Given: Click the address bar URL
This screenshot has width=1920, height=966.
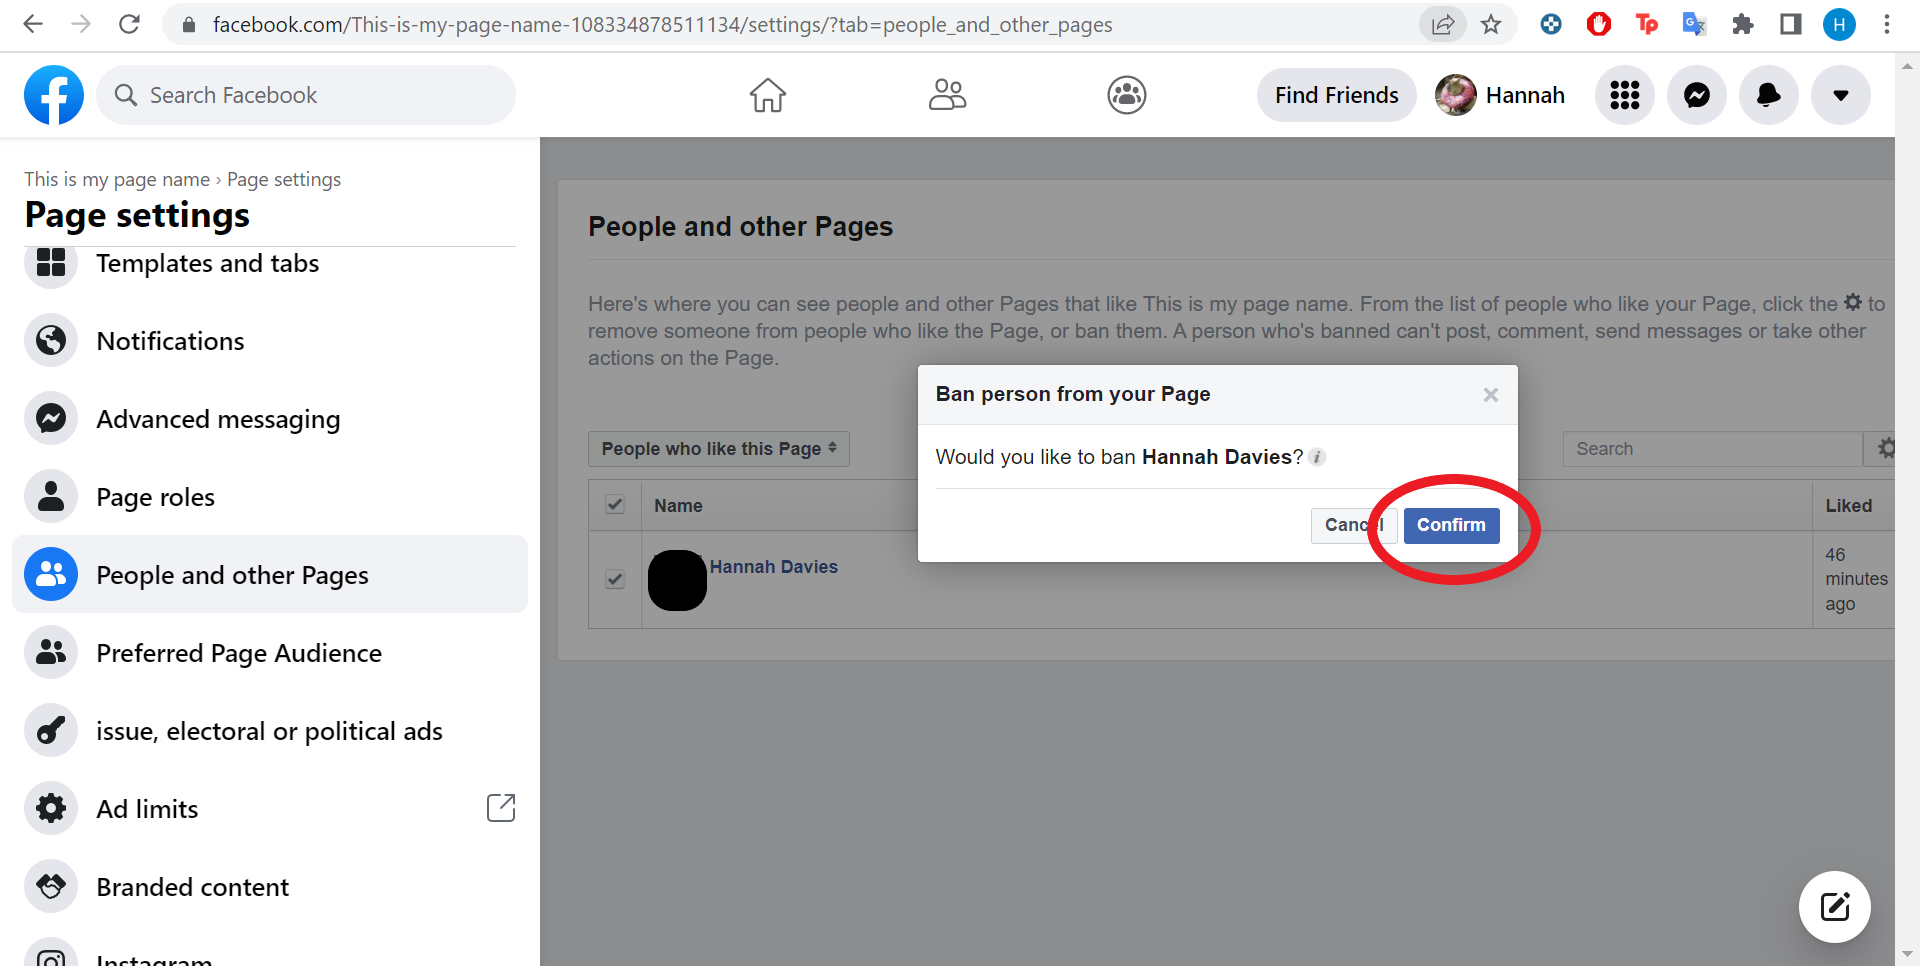Looking at the screenshot, I should coord(662,24).
